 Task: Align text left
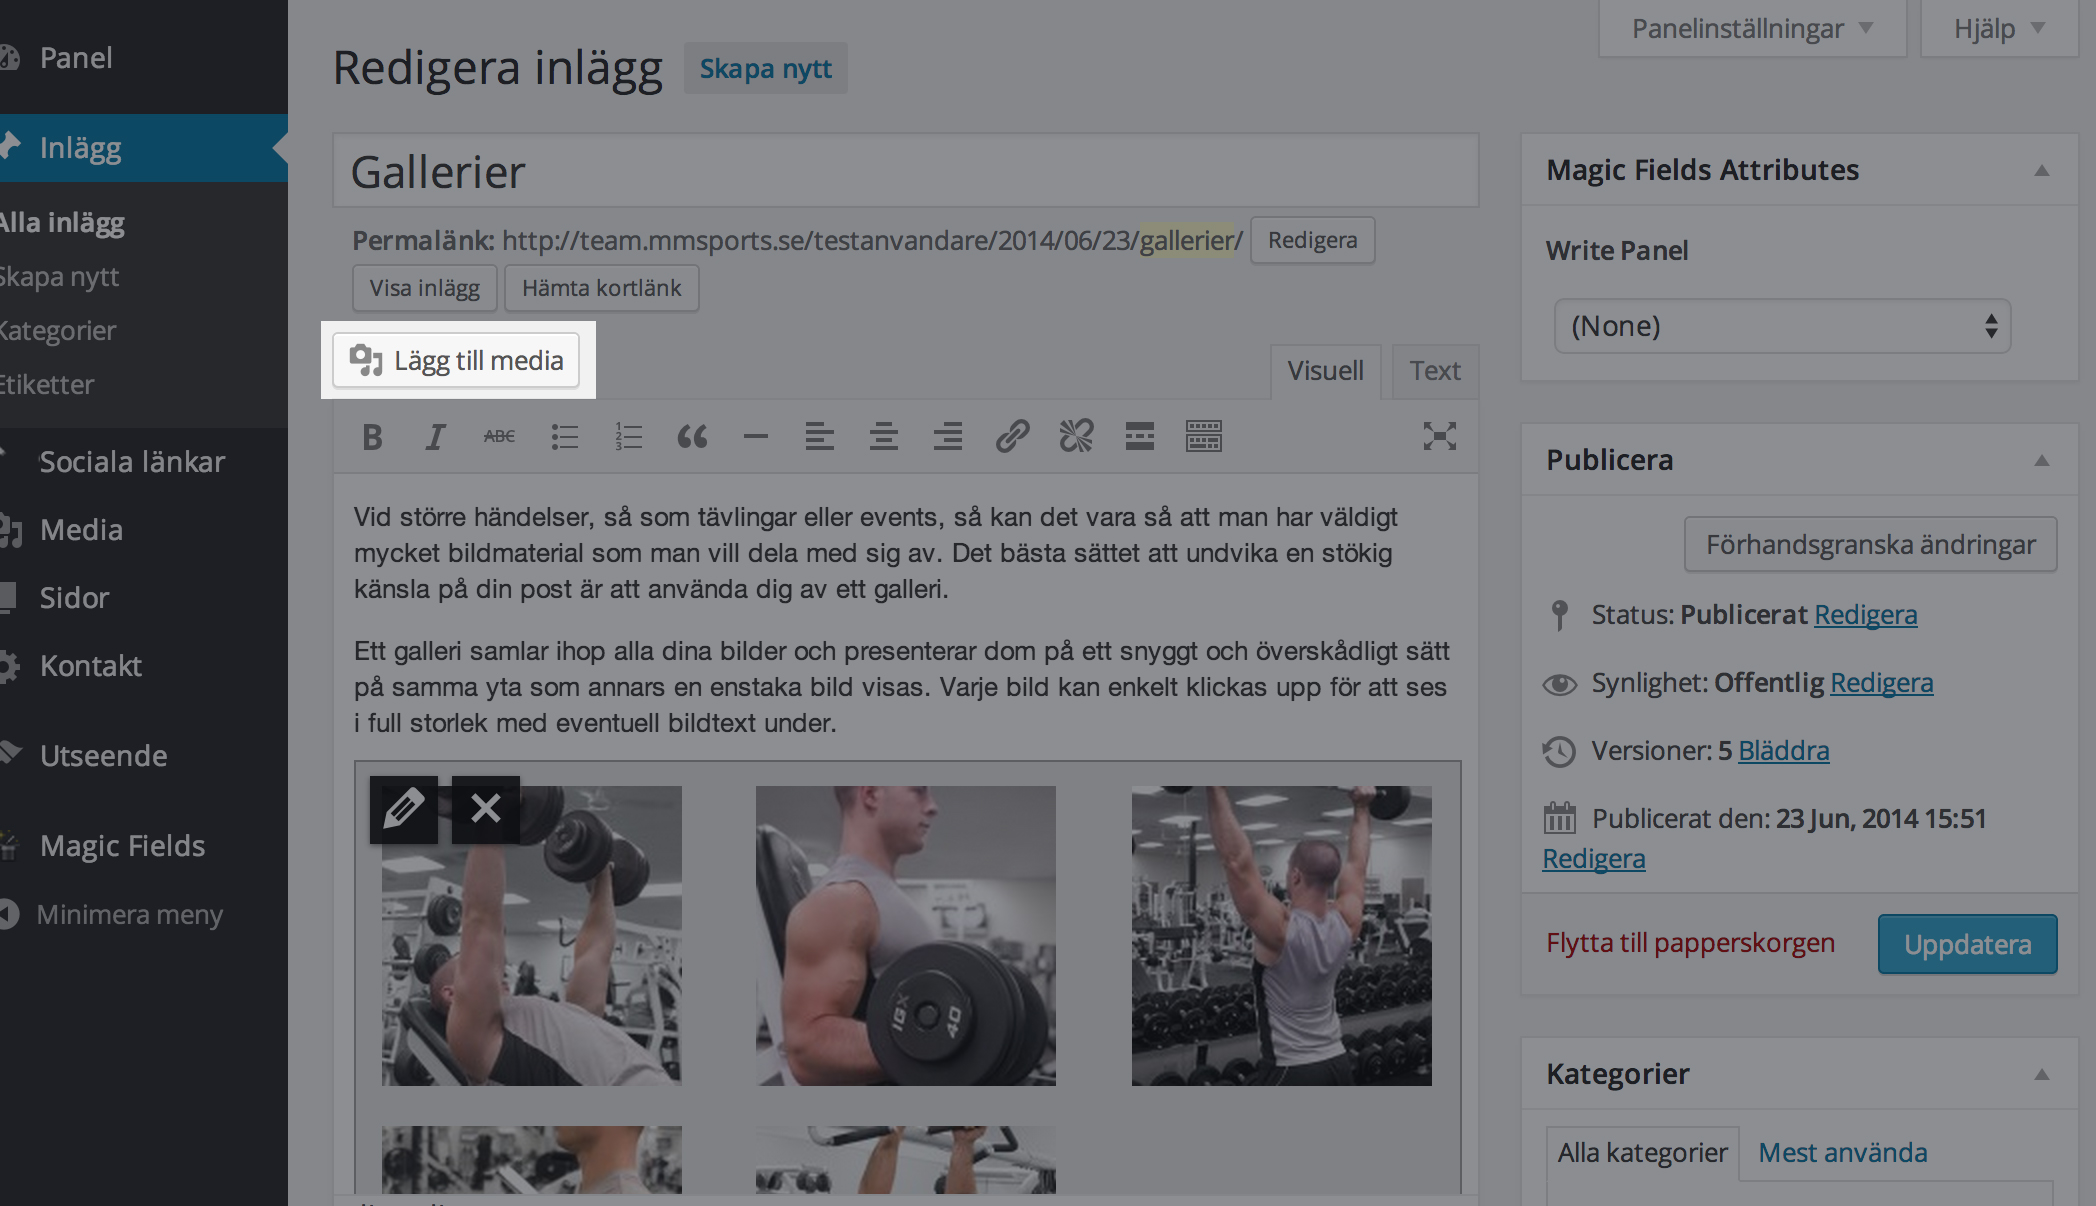(x=820, y=437)
